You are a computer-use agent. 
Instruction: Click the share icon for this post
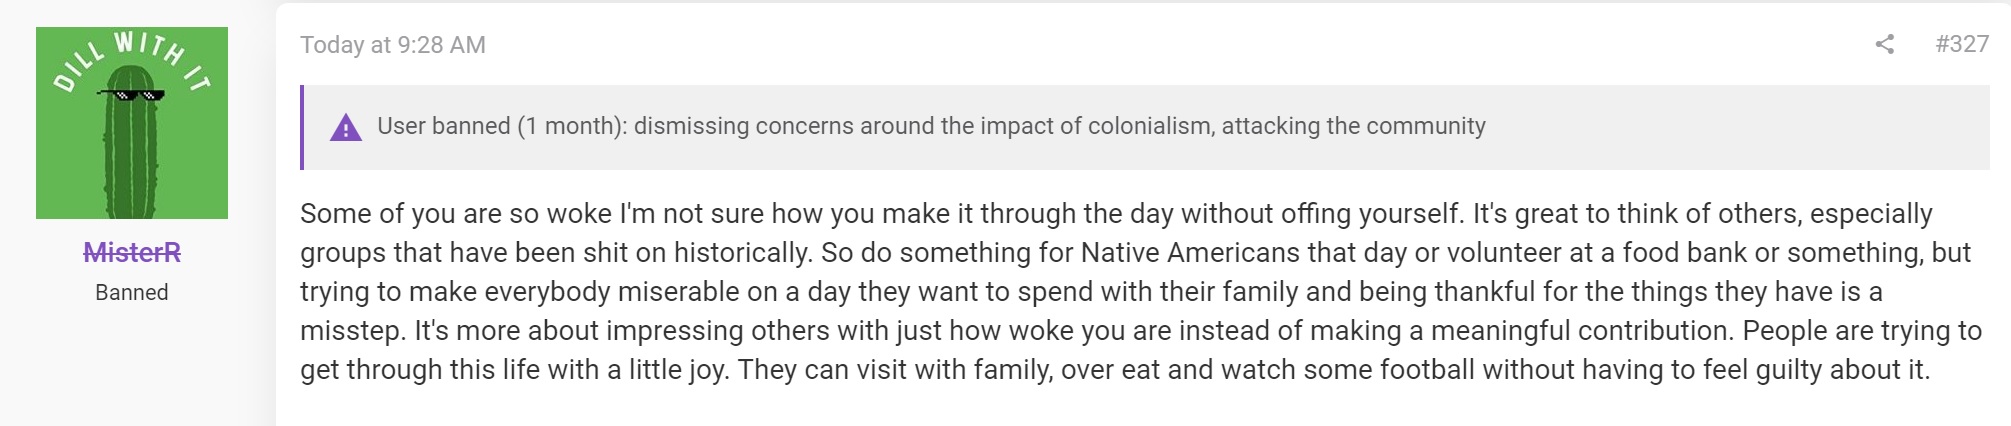pyautogui.click(x=1885, y=44)
